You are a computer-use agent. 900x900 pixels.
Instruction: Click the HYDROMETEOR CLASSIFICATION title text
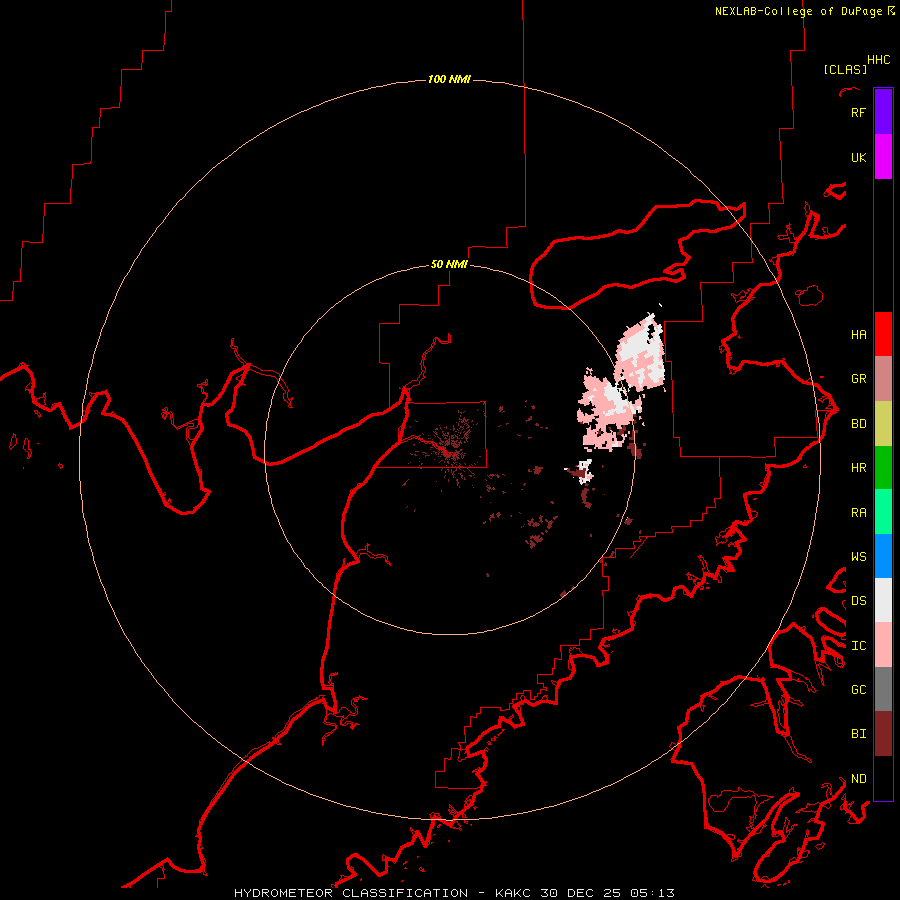tap(351, 893)
